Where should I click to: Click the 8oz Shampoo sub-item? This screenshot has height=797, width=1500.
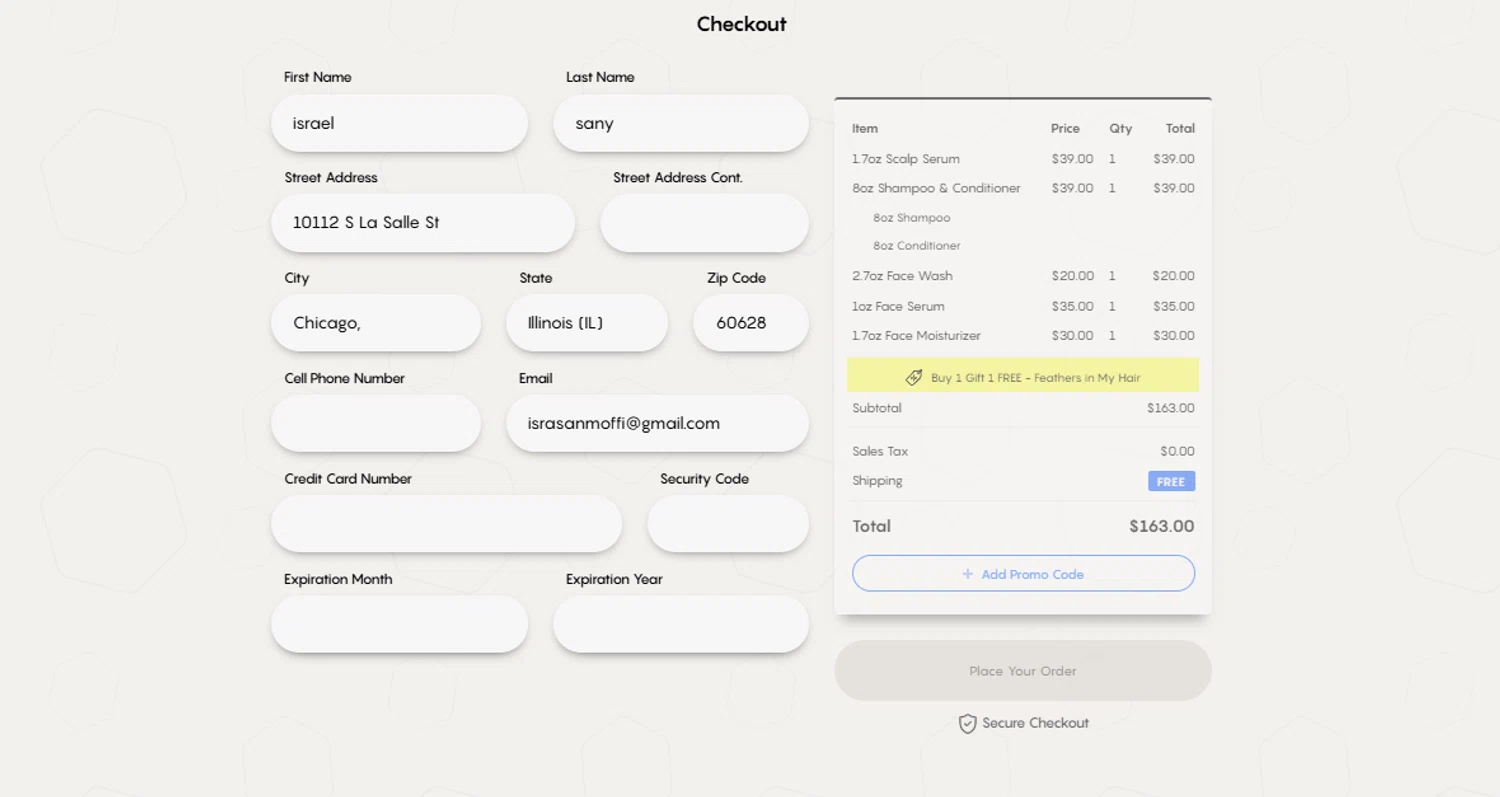pos(911,218)
